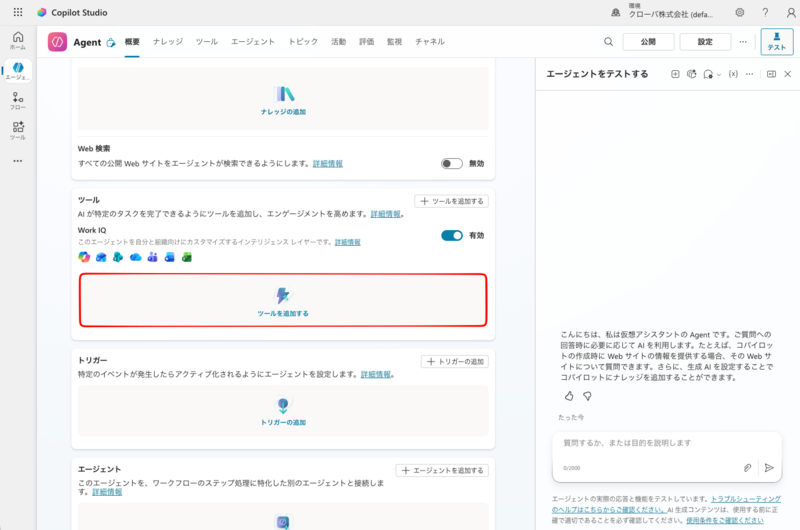Start a new test conversation icon
Screen dimensions: 800x530
pyautogui.click(x=675, y=74)
